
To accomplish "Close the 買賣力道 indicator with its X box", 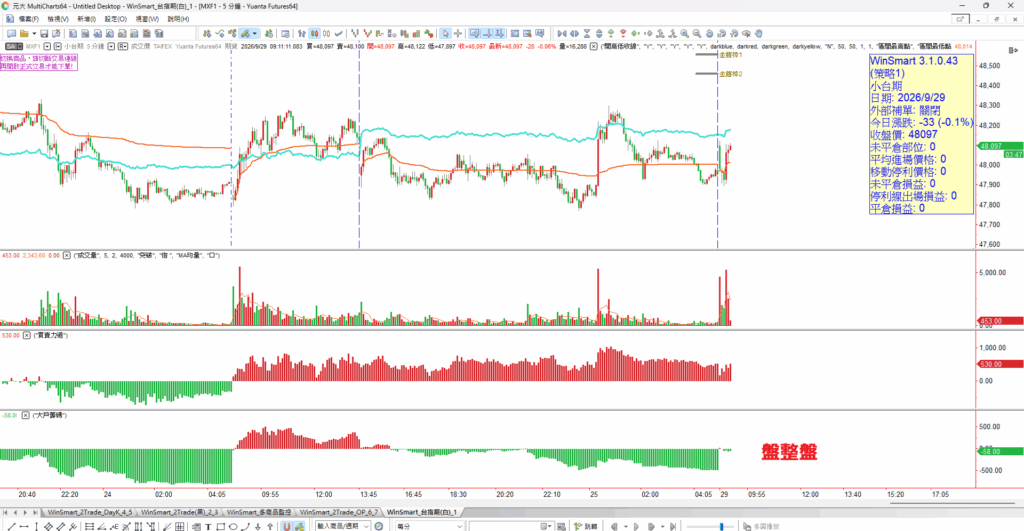I will click(27, 335).
